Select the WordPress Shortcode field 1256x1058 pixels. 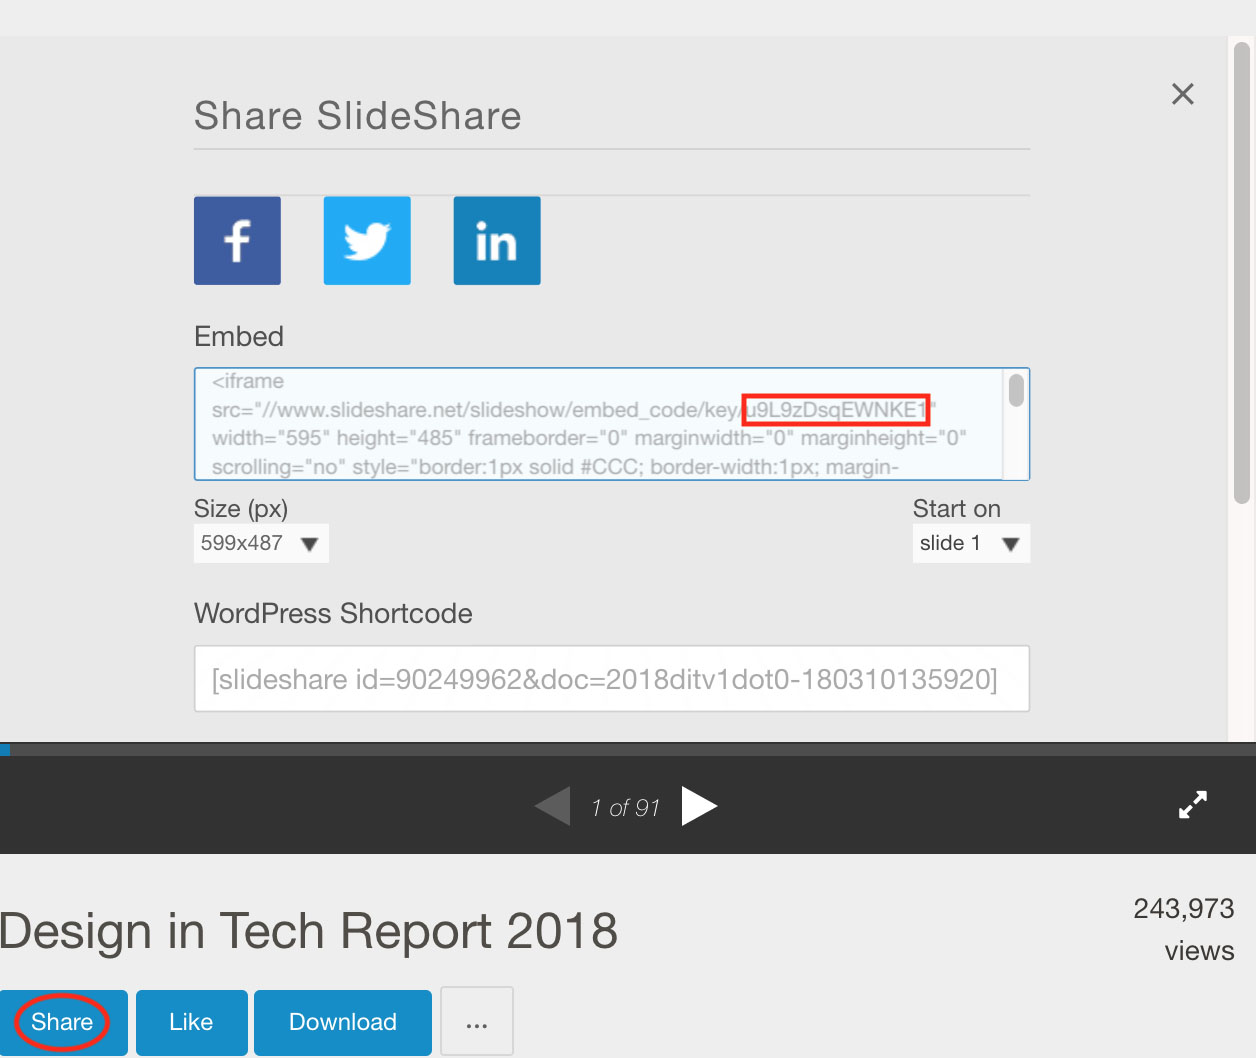[612, 679]
